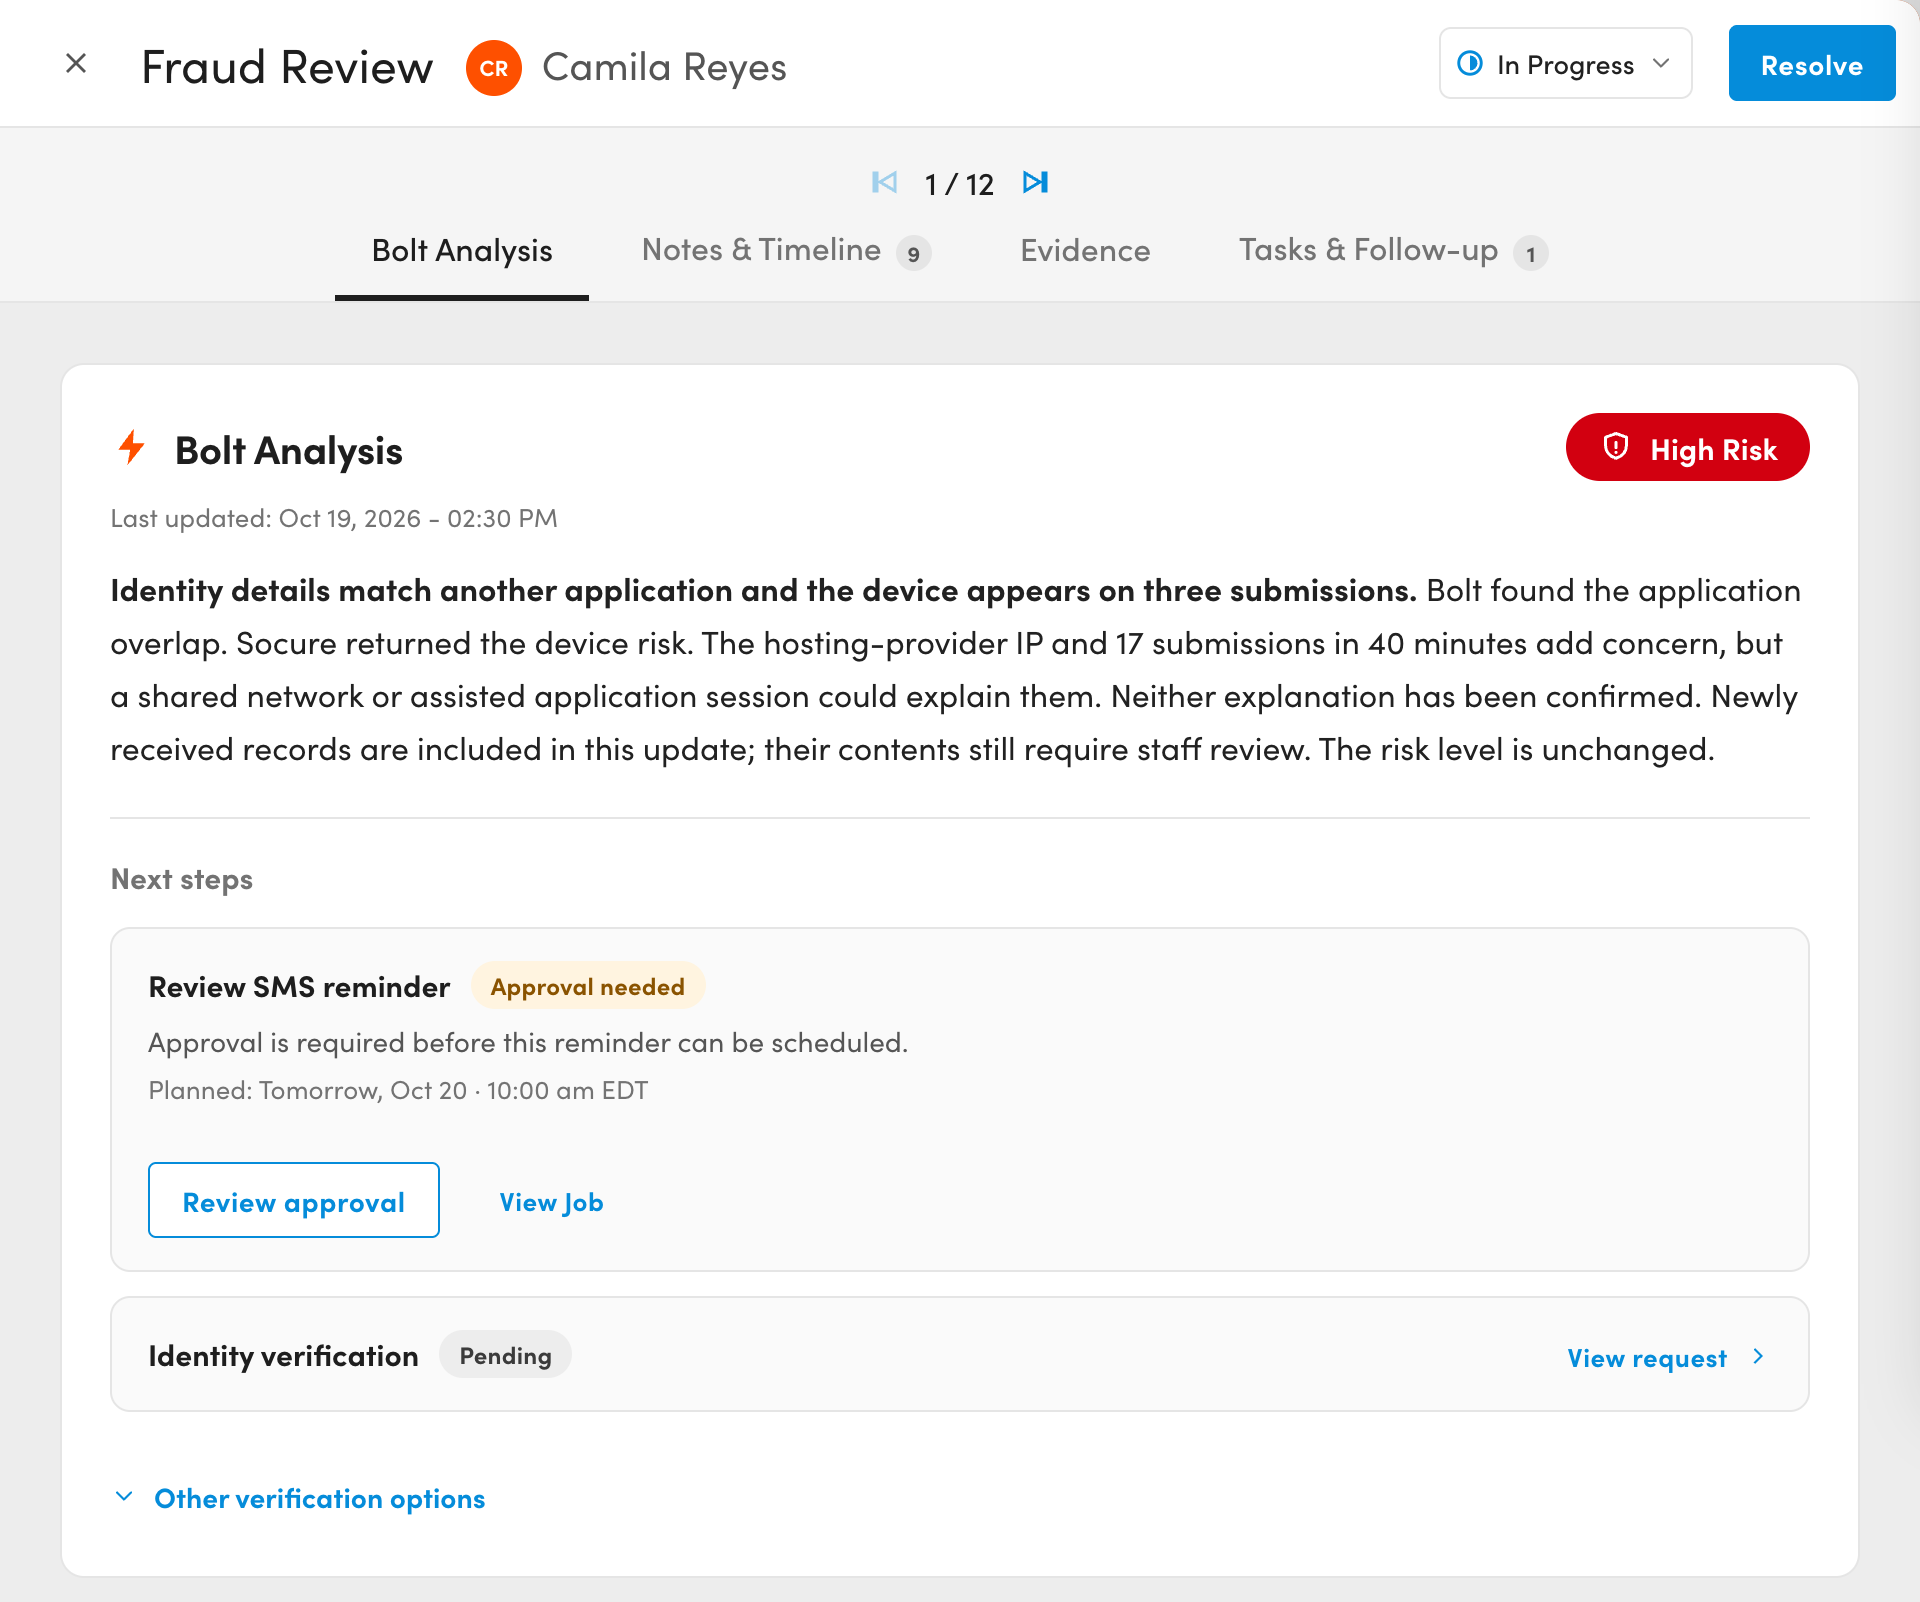Click the 1 / 12 case counter
1920x1602 pixels.
pos(959,184)
